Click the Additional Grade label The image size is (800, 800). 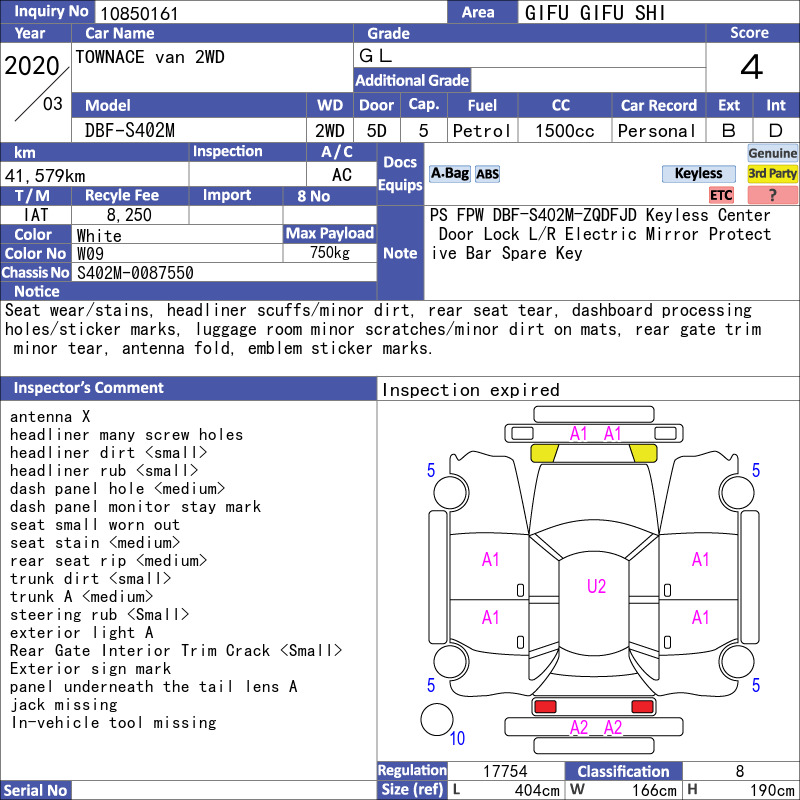point(412,80)
